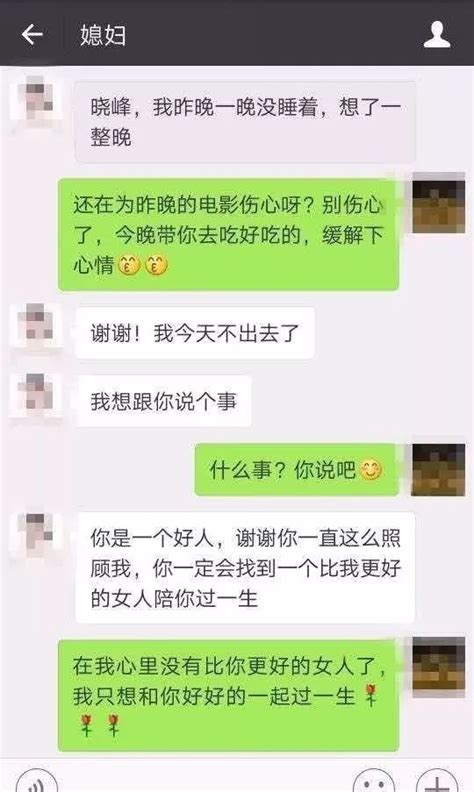Open the contact profile icon
The height and width of the screenshot is (792, 474).
(x=437, y=34)
